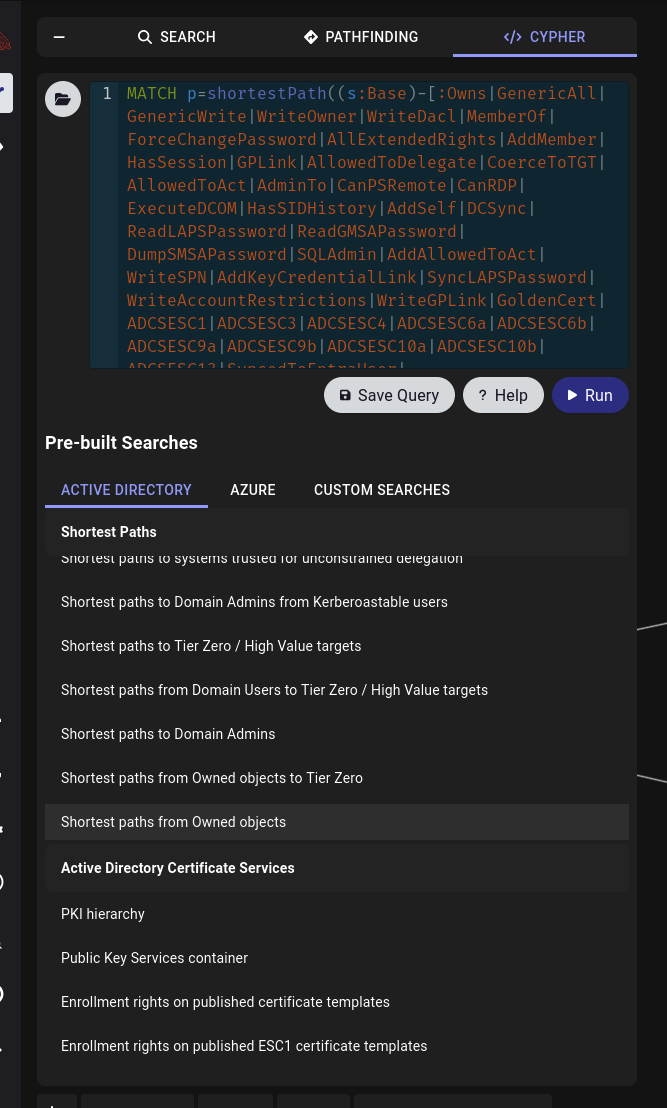Switch to the Search tab
667x1108 pixels.
pyautogui.click(x=177, y=37)
